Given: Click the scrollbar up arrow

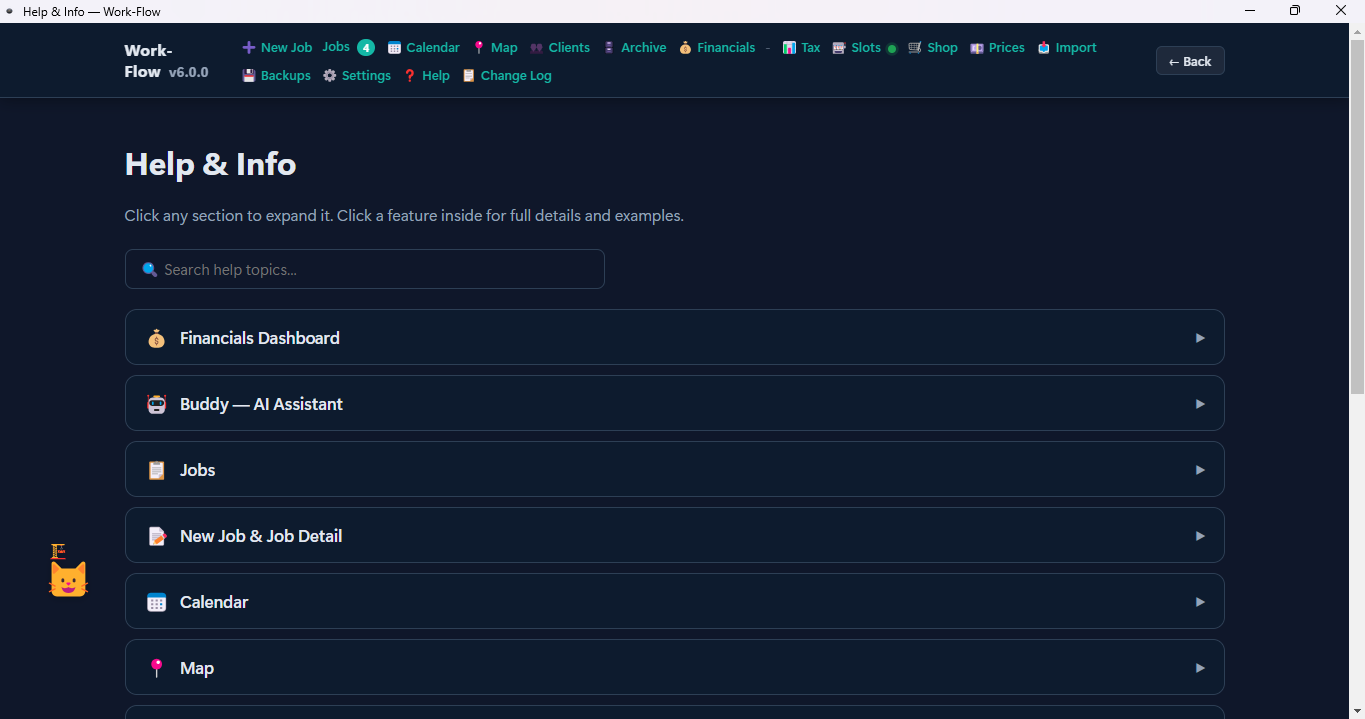Looking at the screenshot, I should coord(1357,31).
